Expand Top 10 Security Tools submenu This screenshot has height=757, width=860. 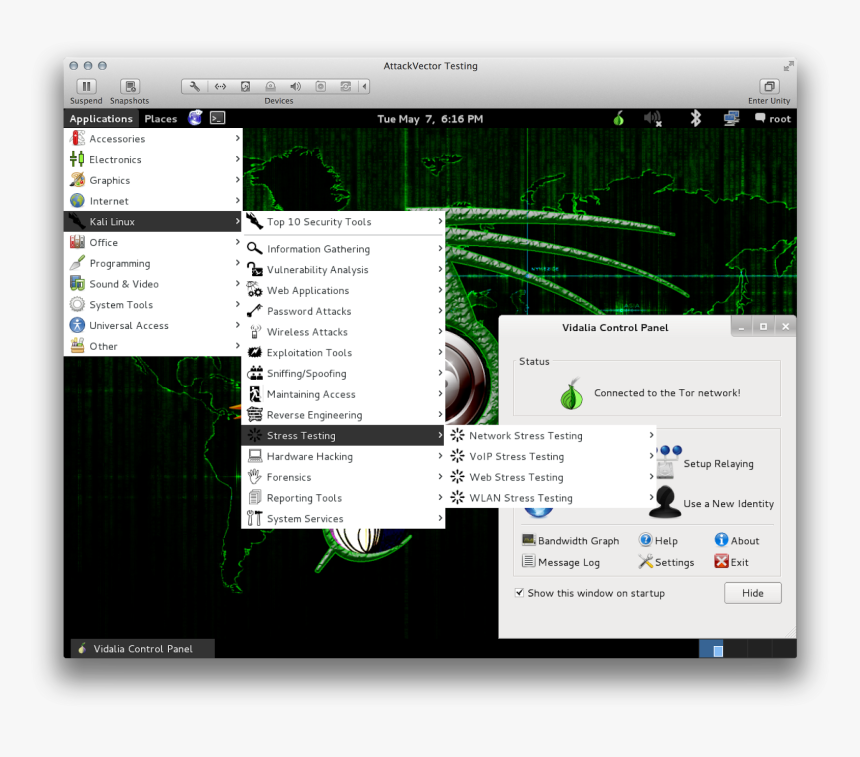tap(440, 221)
